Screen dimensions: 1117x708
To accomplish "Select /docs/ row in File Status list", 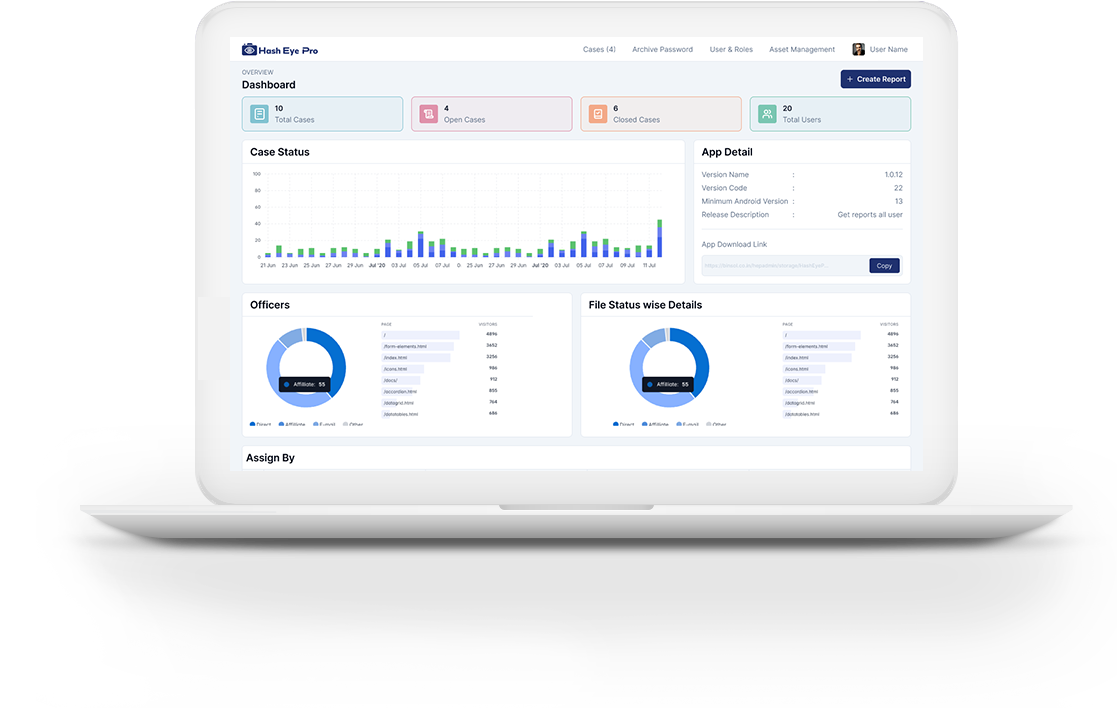I will (841, 380).
